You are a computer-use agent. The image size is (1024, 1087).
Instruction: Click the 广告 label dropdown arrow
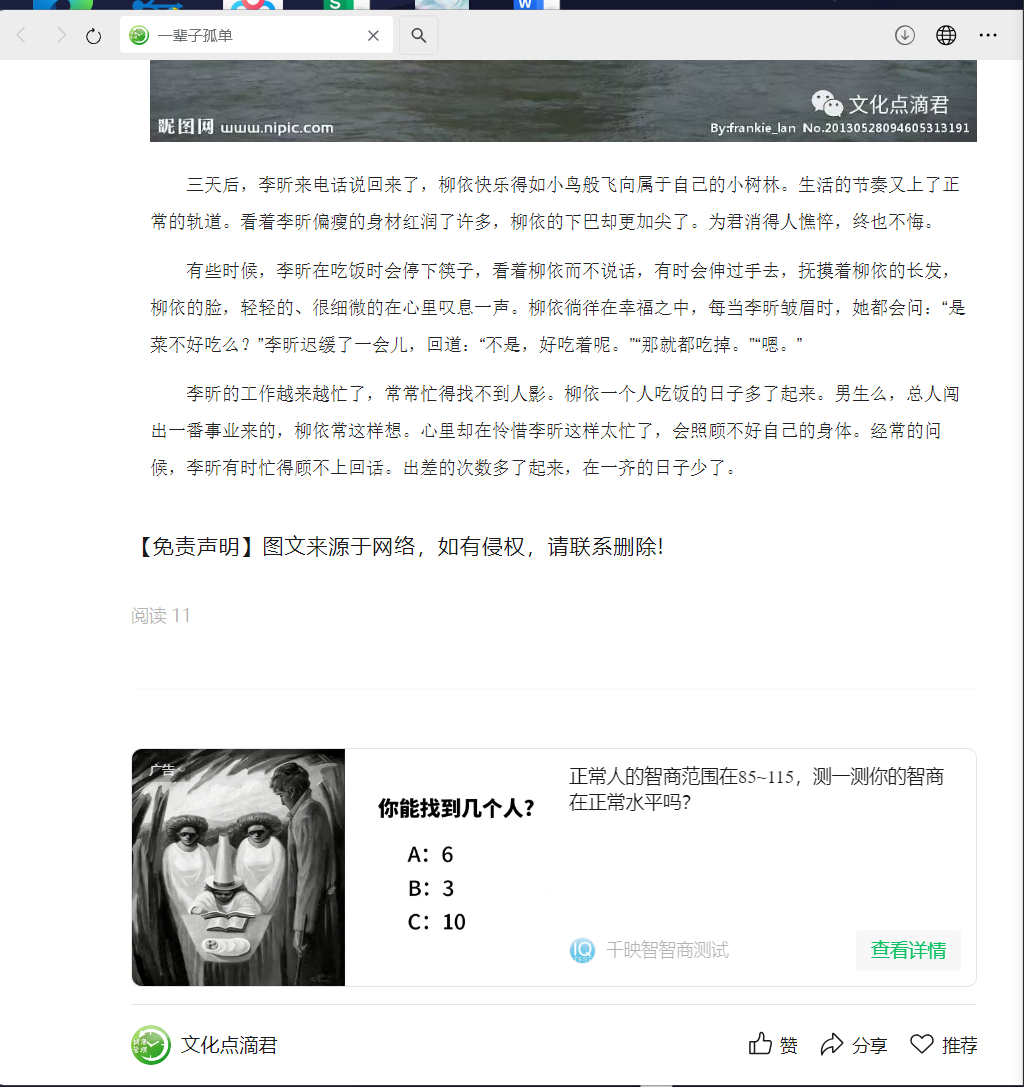pyautogui.click(x=182, y=770)
